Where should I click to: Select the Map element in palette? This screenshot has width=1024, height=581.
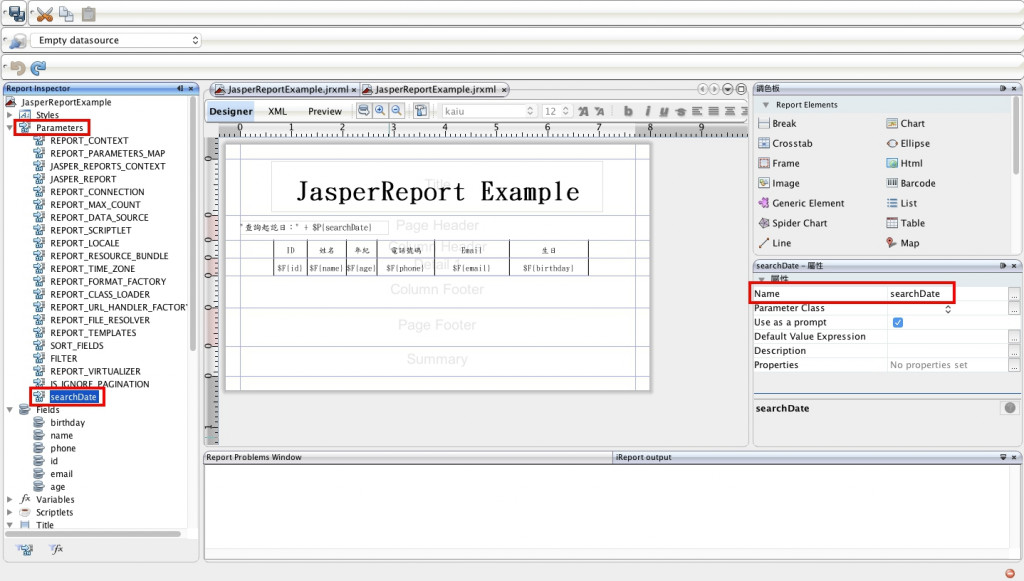tap(903, 243)
